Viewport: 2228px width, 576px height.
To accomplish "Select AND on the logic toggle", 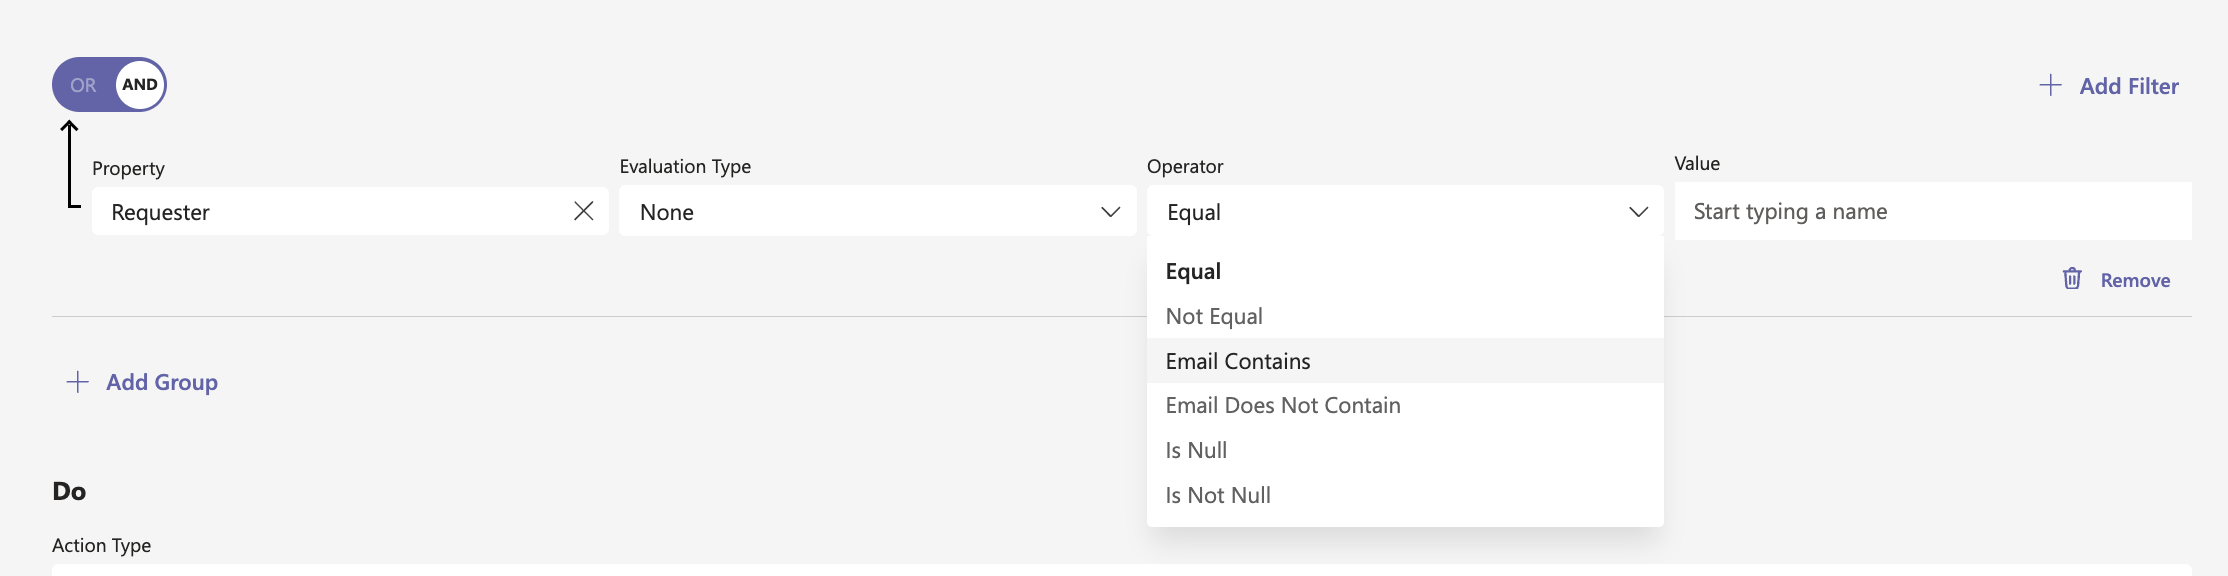I will (140, 85).
